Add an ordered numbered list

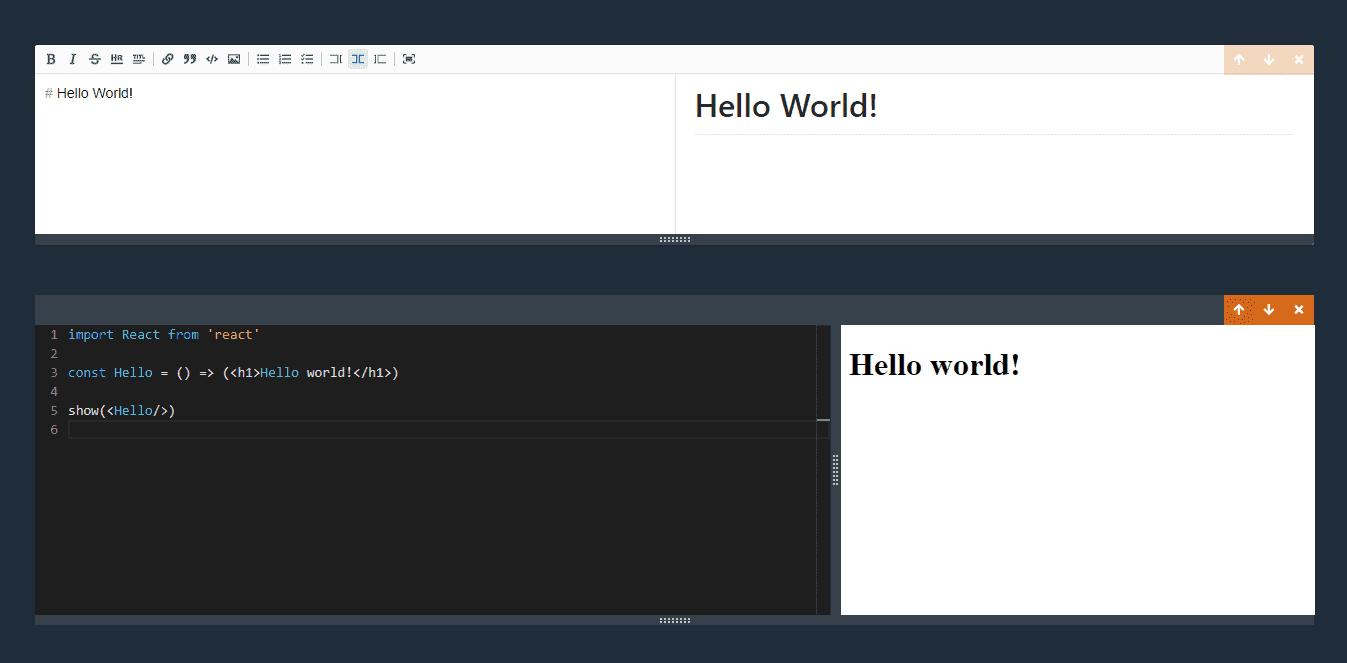click(x=285, y=59)
